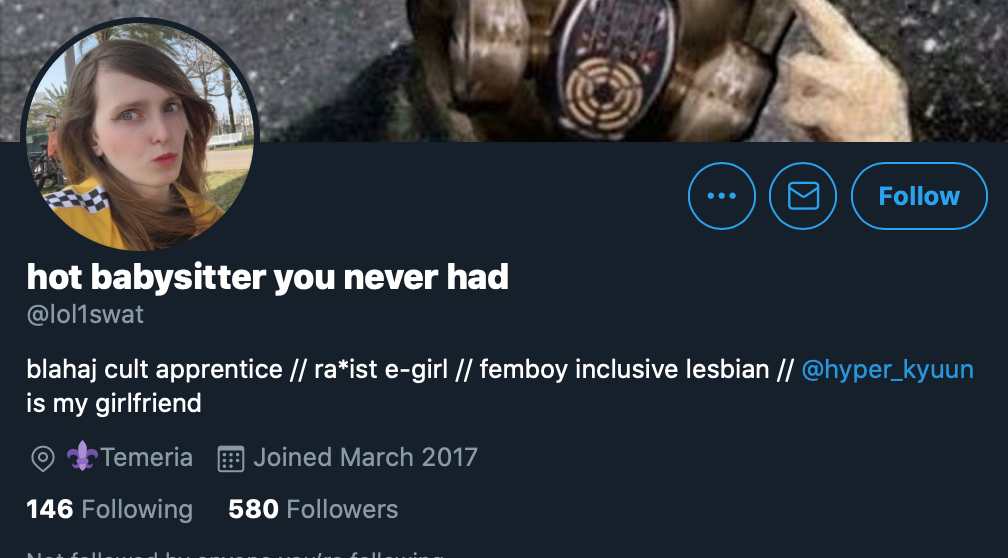Click the femboy inclusive lesbian bio phrase
Image resolution: width=1008 pixels, height=558 pixels.
624,370
